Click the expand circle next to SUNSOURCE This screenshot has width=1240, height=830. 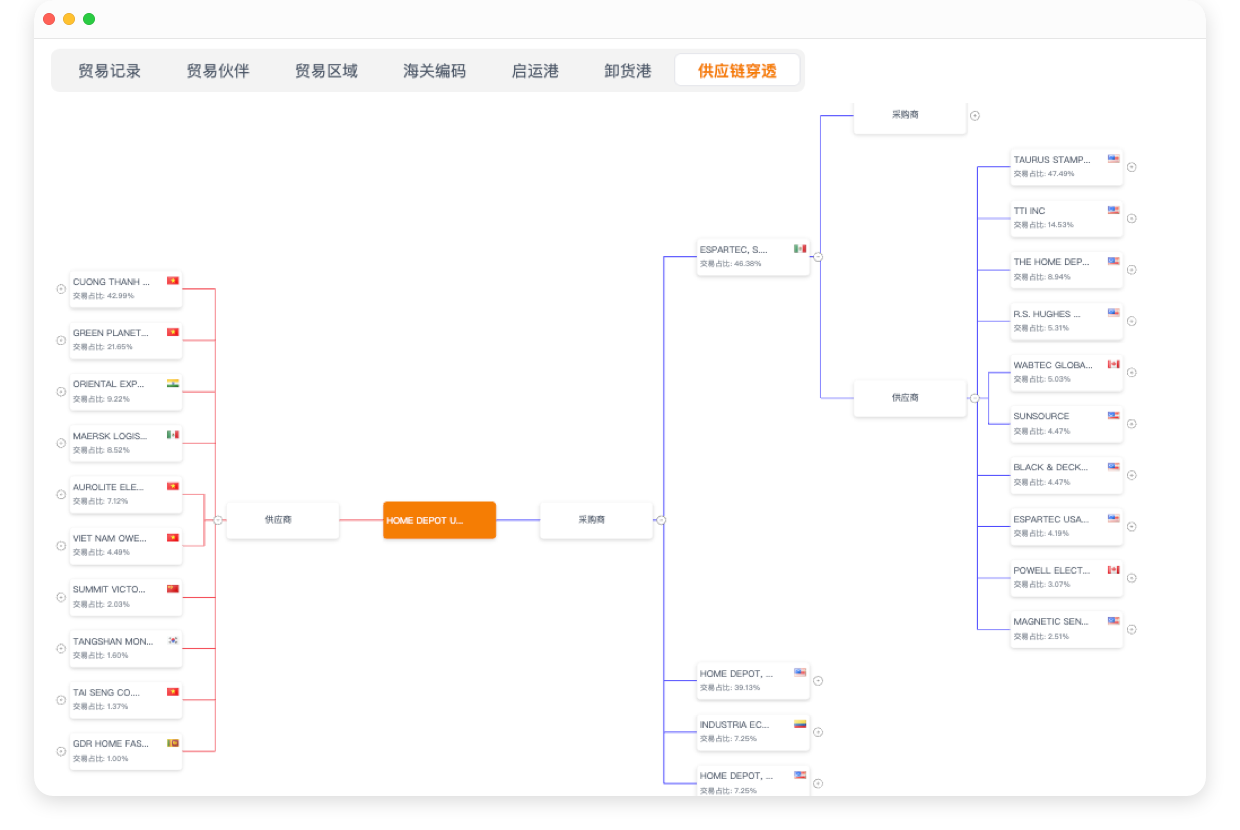tap(1131, 423)
